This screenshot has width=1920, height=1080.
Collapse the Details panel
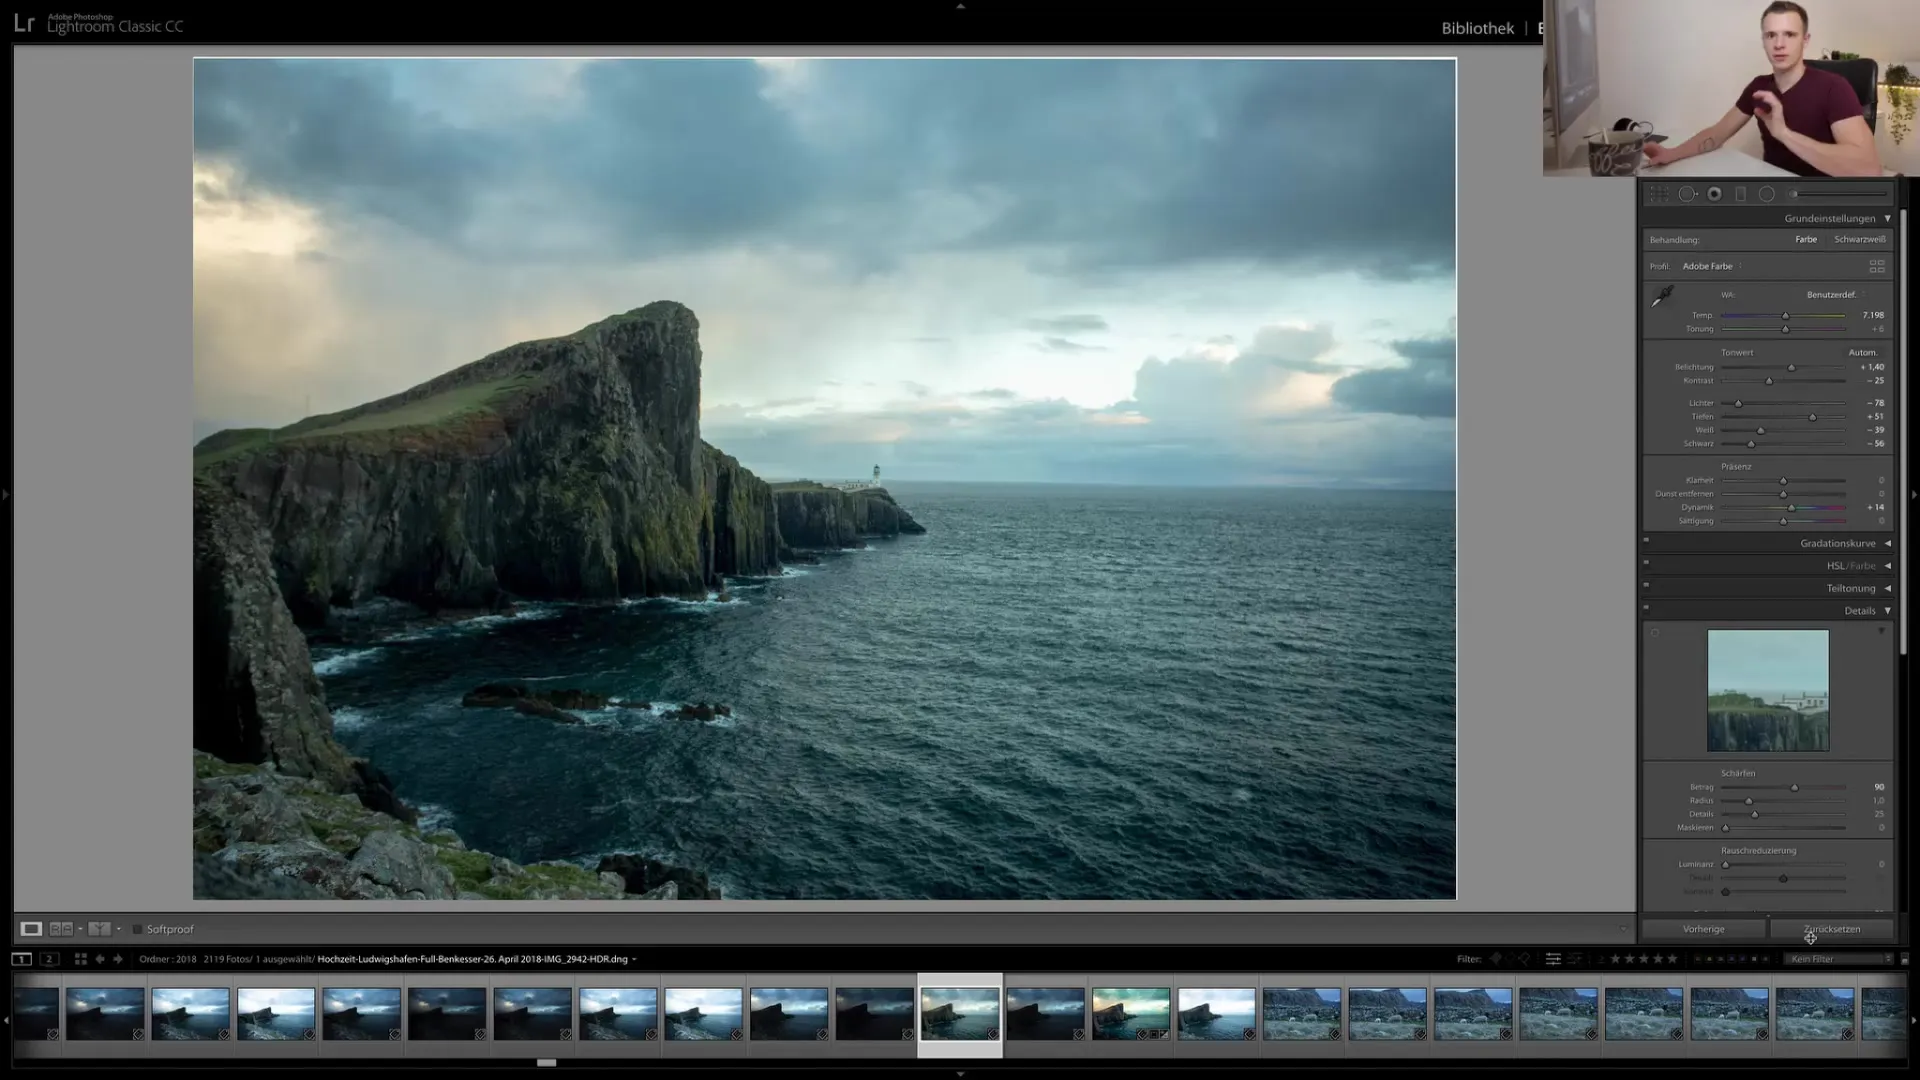[1888, 611]
